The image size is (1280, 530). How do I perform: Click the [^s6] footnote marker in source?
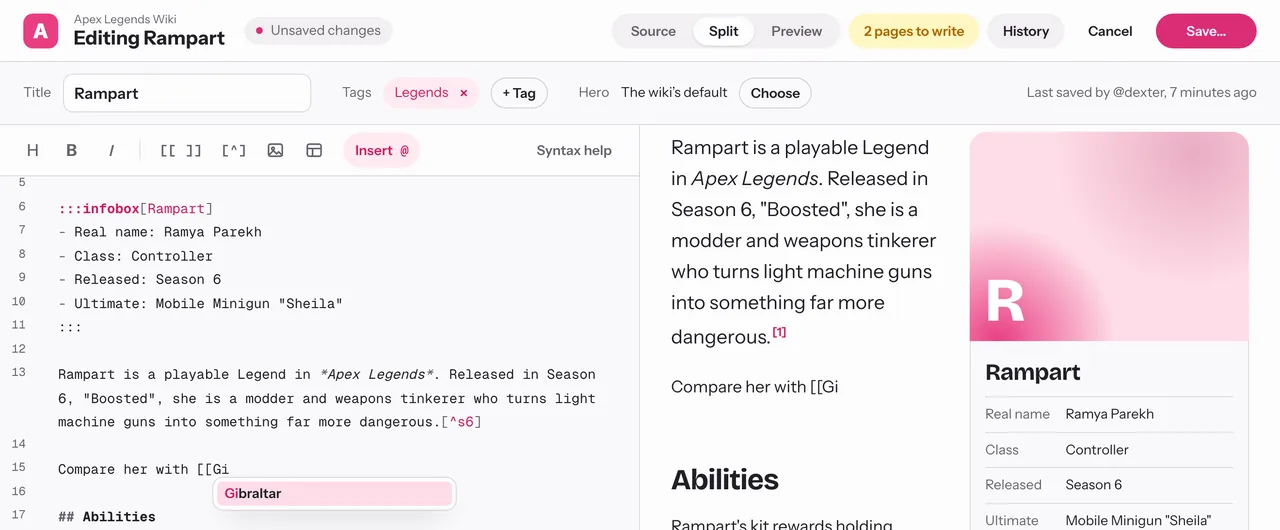(x=461, y=422)
